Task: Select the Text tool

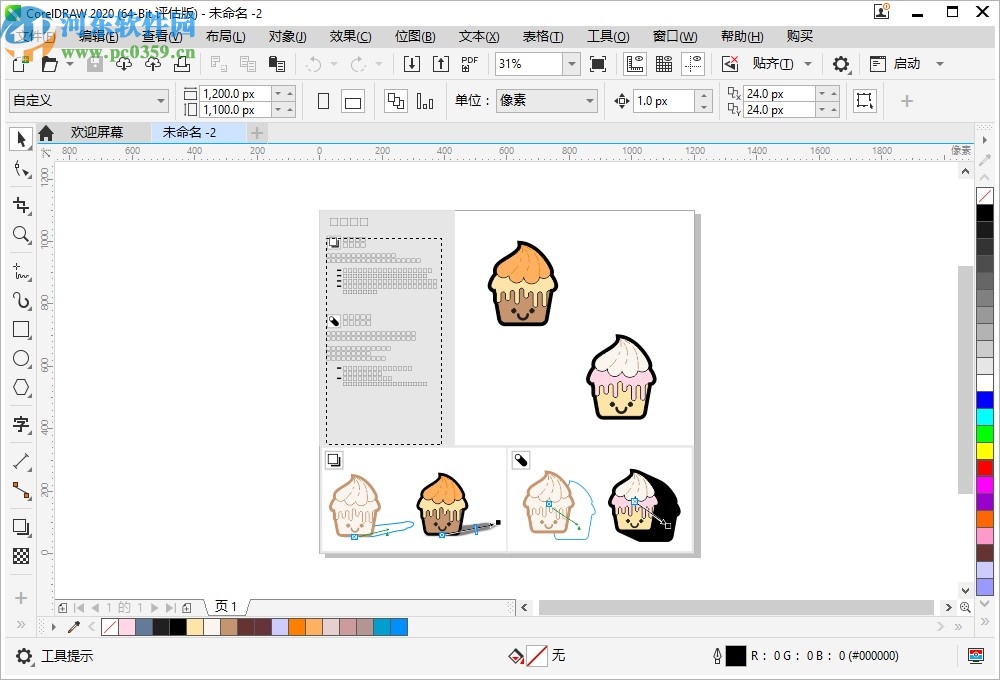Action: coord(21,425)
